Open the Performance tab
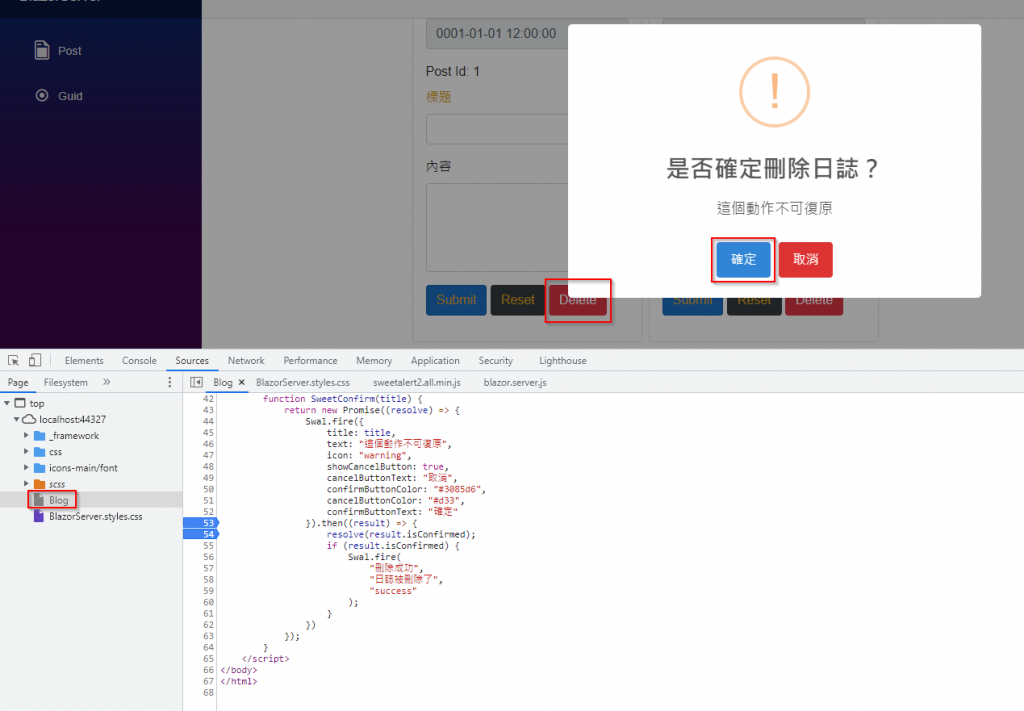 point(310,360)
